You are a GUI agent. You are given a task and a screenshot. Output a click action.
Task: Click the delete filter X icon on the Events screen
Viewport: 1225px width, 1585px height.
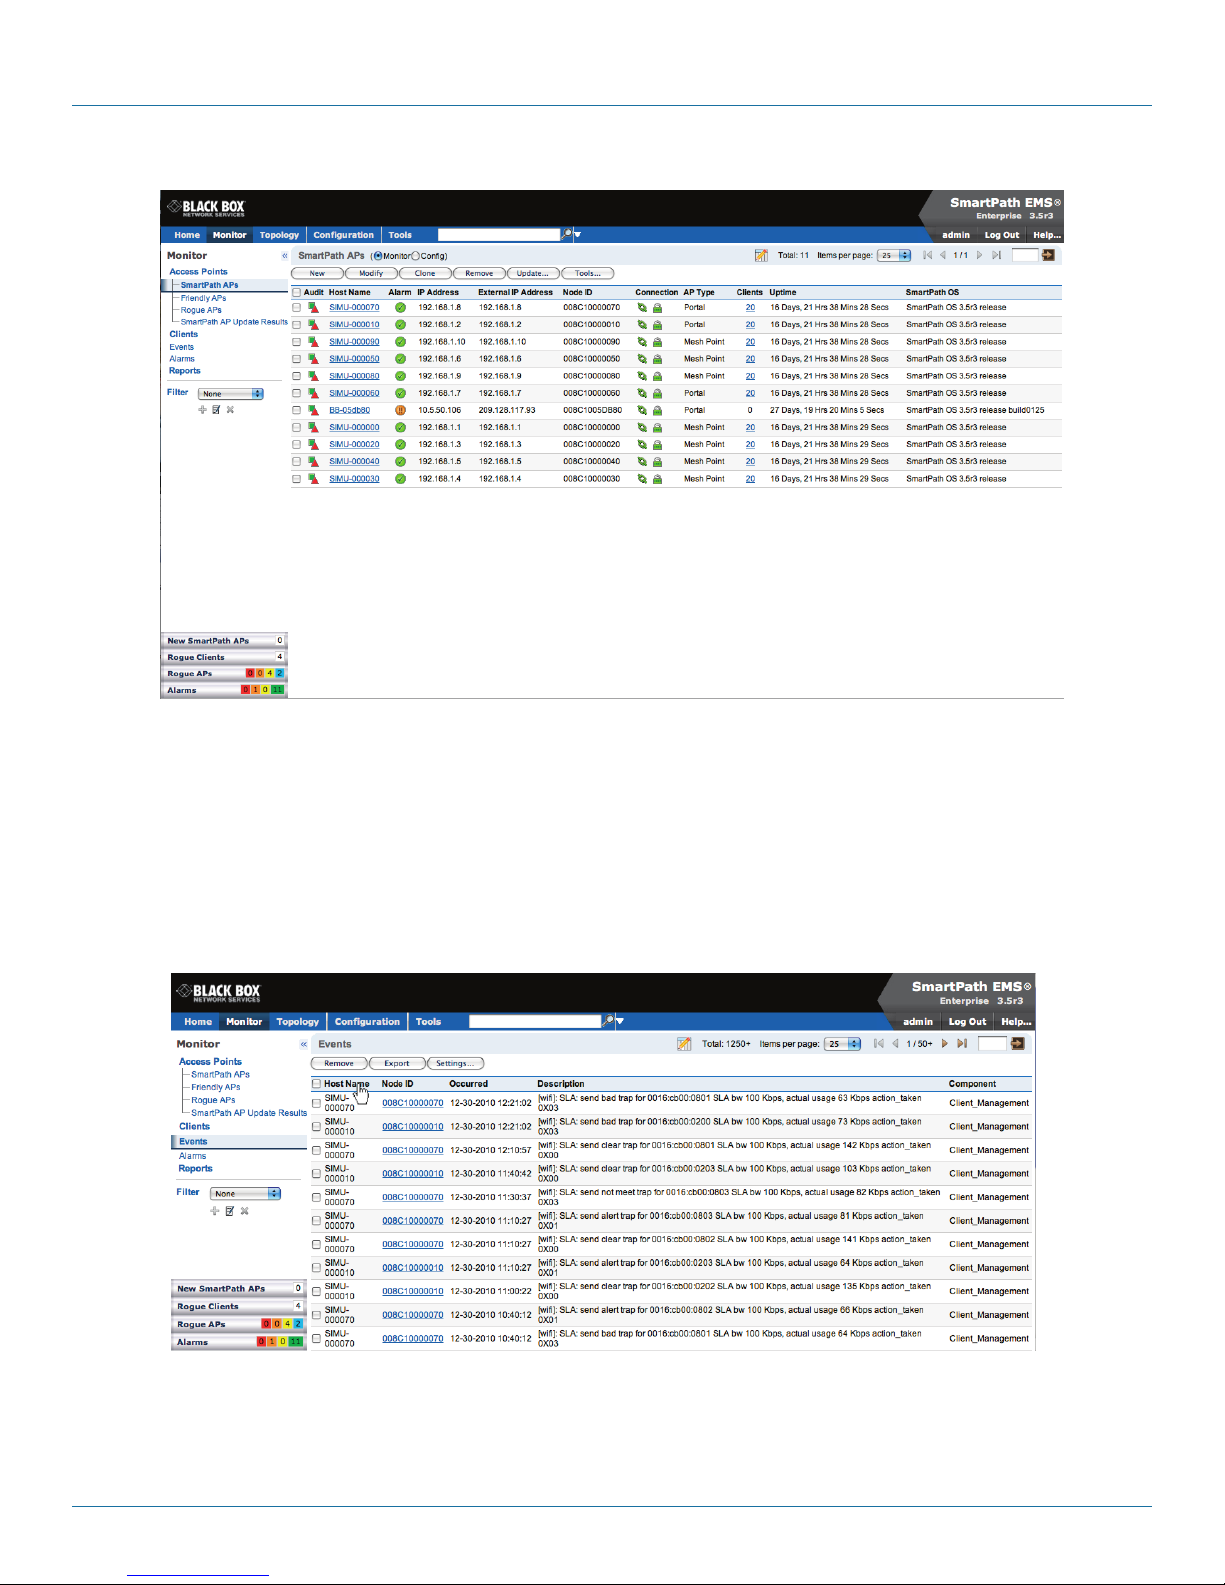(244, 1211)
